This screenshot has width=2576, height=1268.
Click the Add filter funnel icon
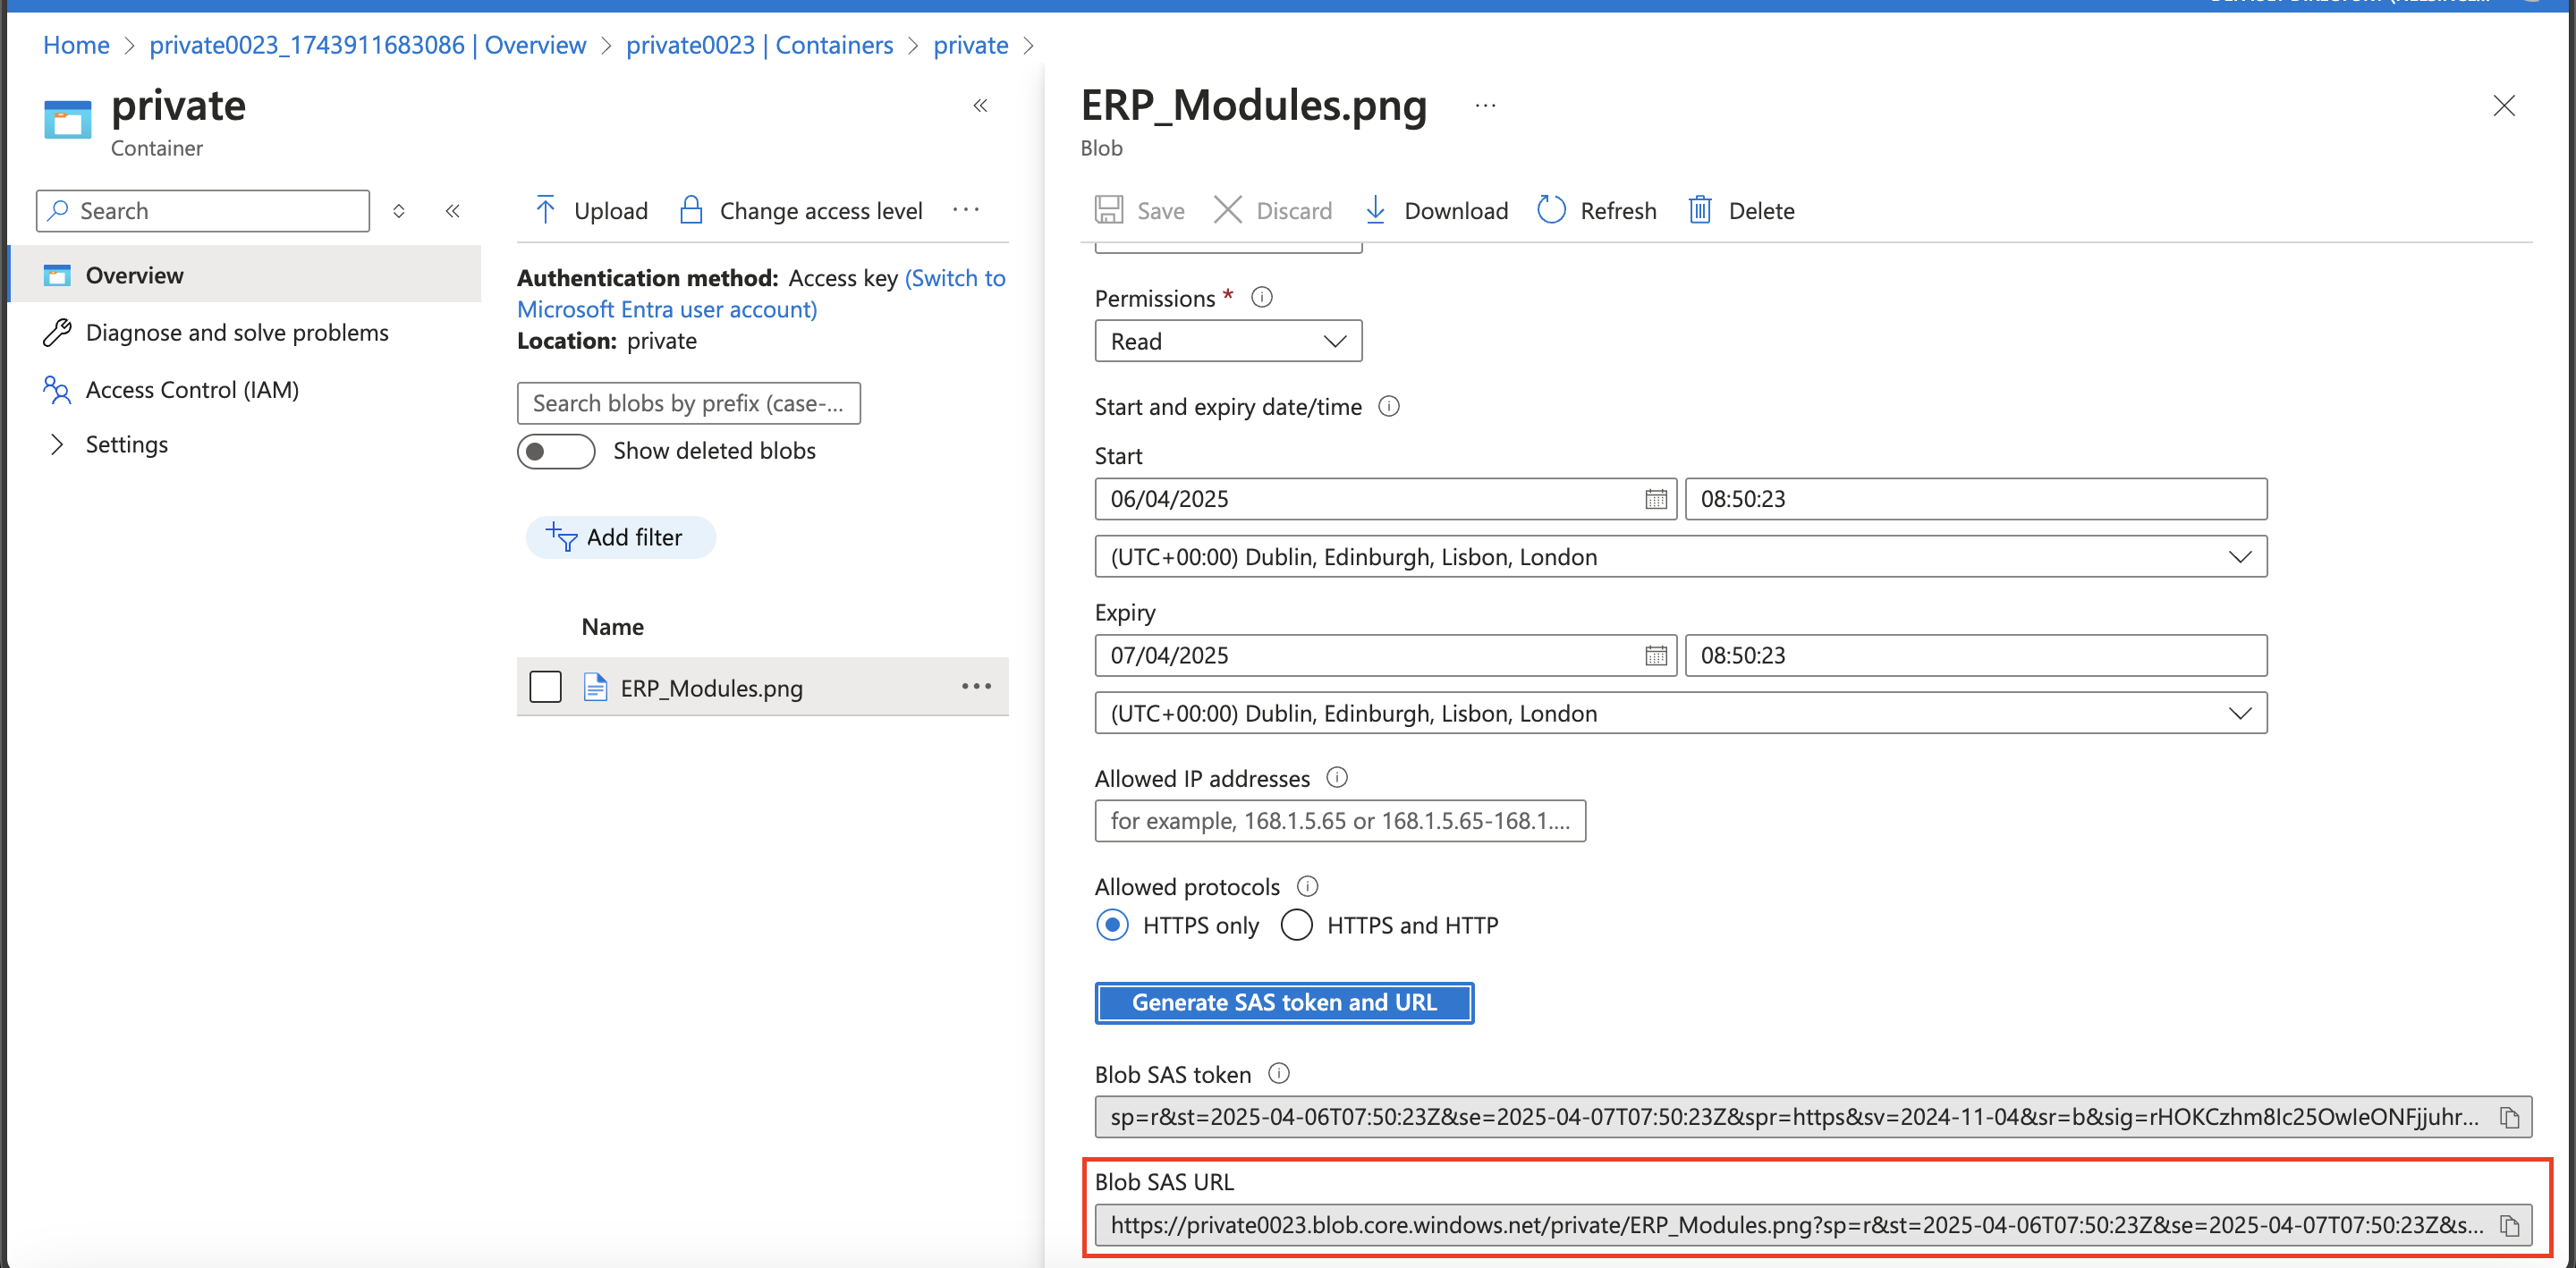[561, 537]
